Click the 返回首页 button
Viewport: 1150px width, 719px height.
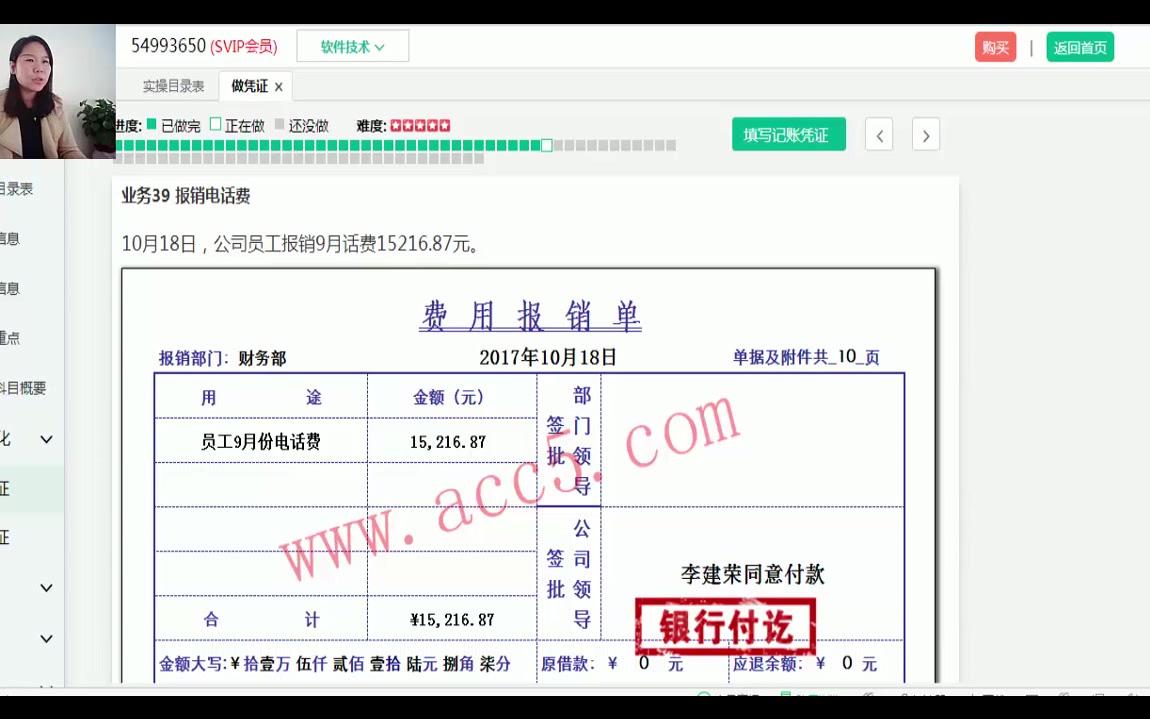click(x=1080, y=46)
